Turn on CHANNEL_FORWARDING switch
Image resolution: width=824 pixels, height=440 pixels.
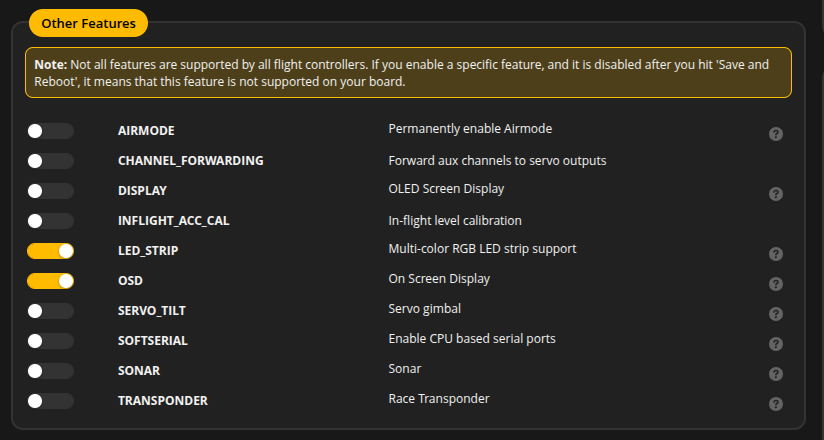[x=50, y=161]
